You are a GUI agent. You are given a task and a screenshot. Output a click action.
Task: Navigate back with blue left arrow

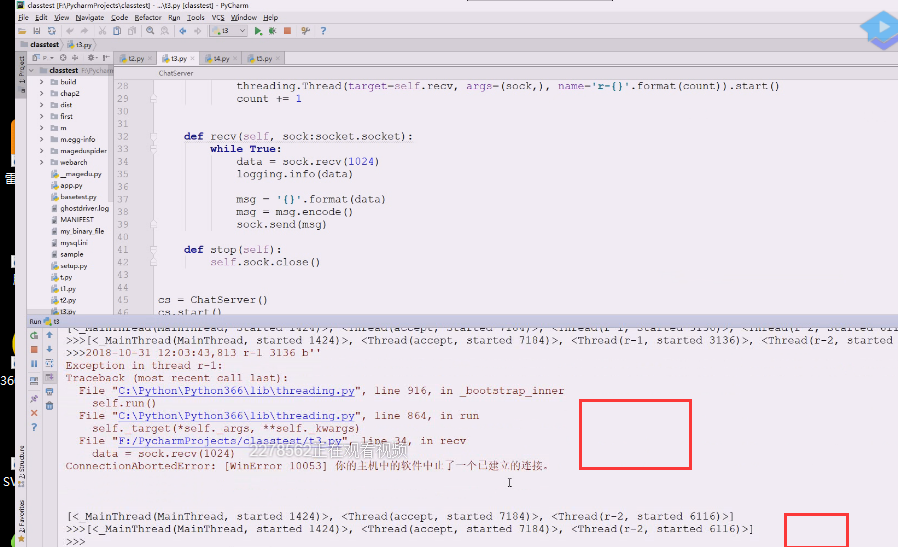point(183,31)
